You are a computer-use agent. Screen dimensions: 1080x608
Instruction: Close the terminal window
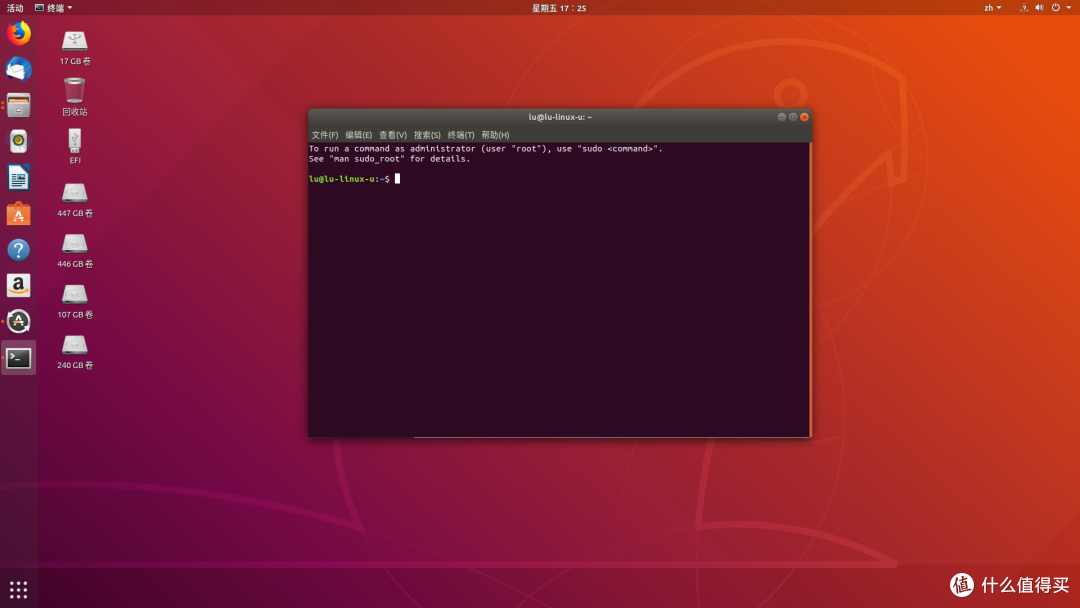tap(804, 117)
